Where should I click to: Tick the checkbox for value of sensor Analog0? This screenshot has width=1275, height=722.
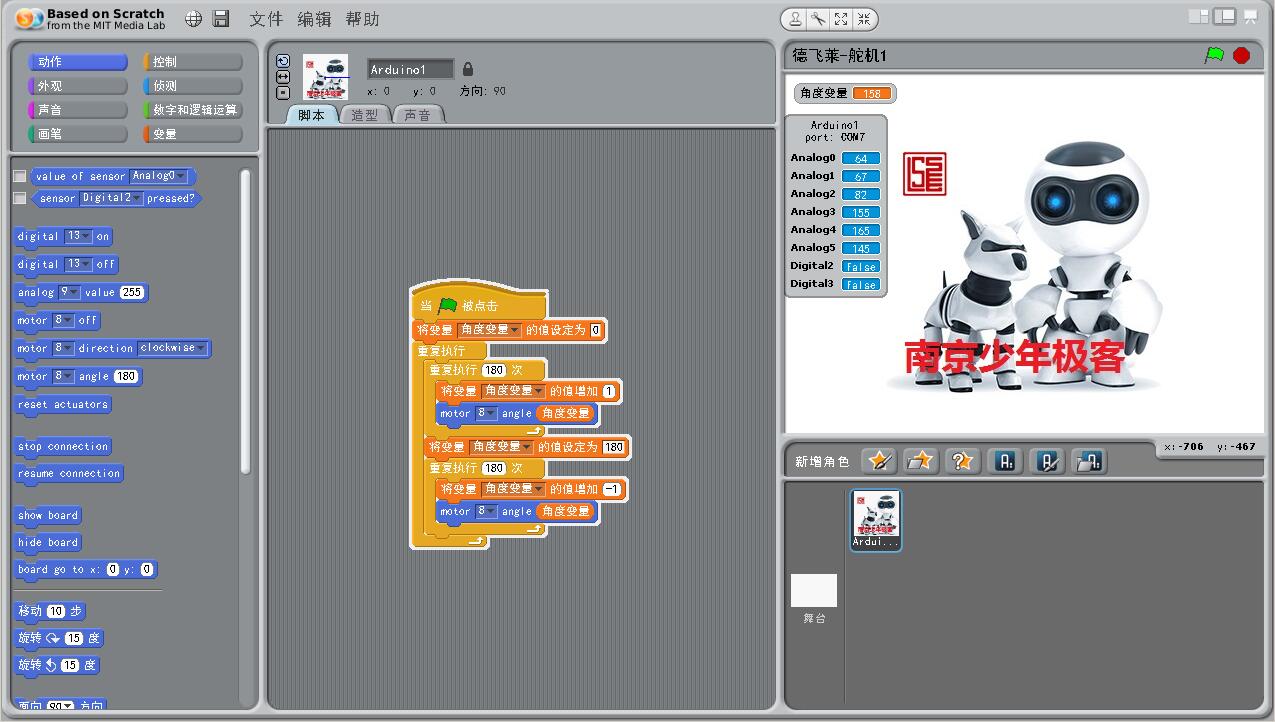20,176
